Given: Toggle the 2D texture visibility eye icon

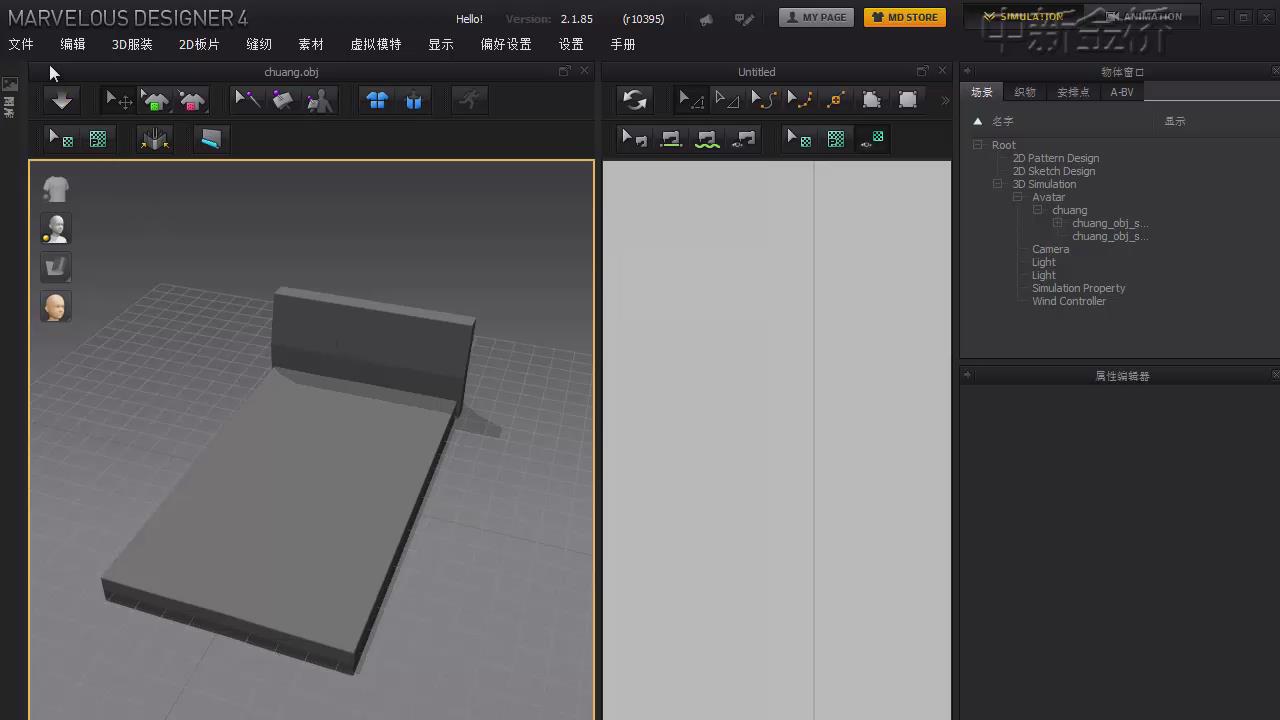Looking at the screenshot, I should pos(872,139).
